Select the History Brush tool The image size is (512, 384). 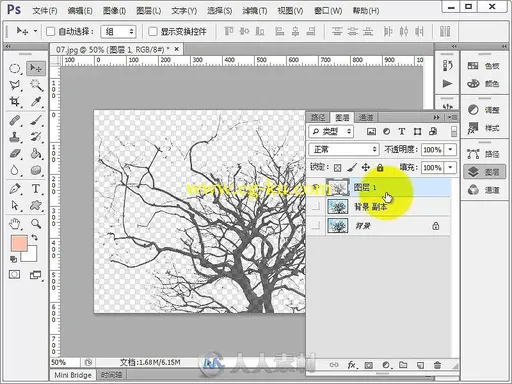tap(36, 137)
